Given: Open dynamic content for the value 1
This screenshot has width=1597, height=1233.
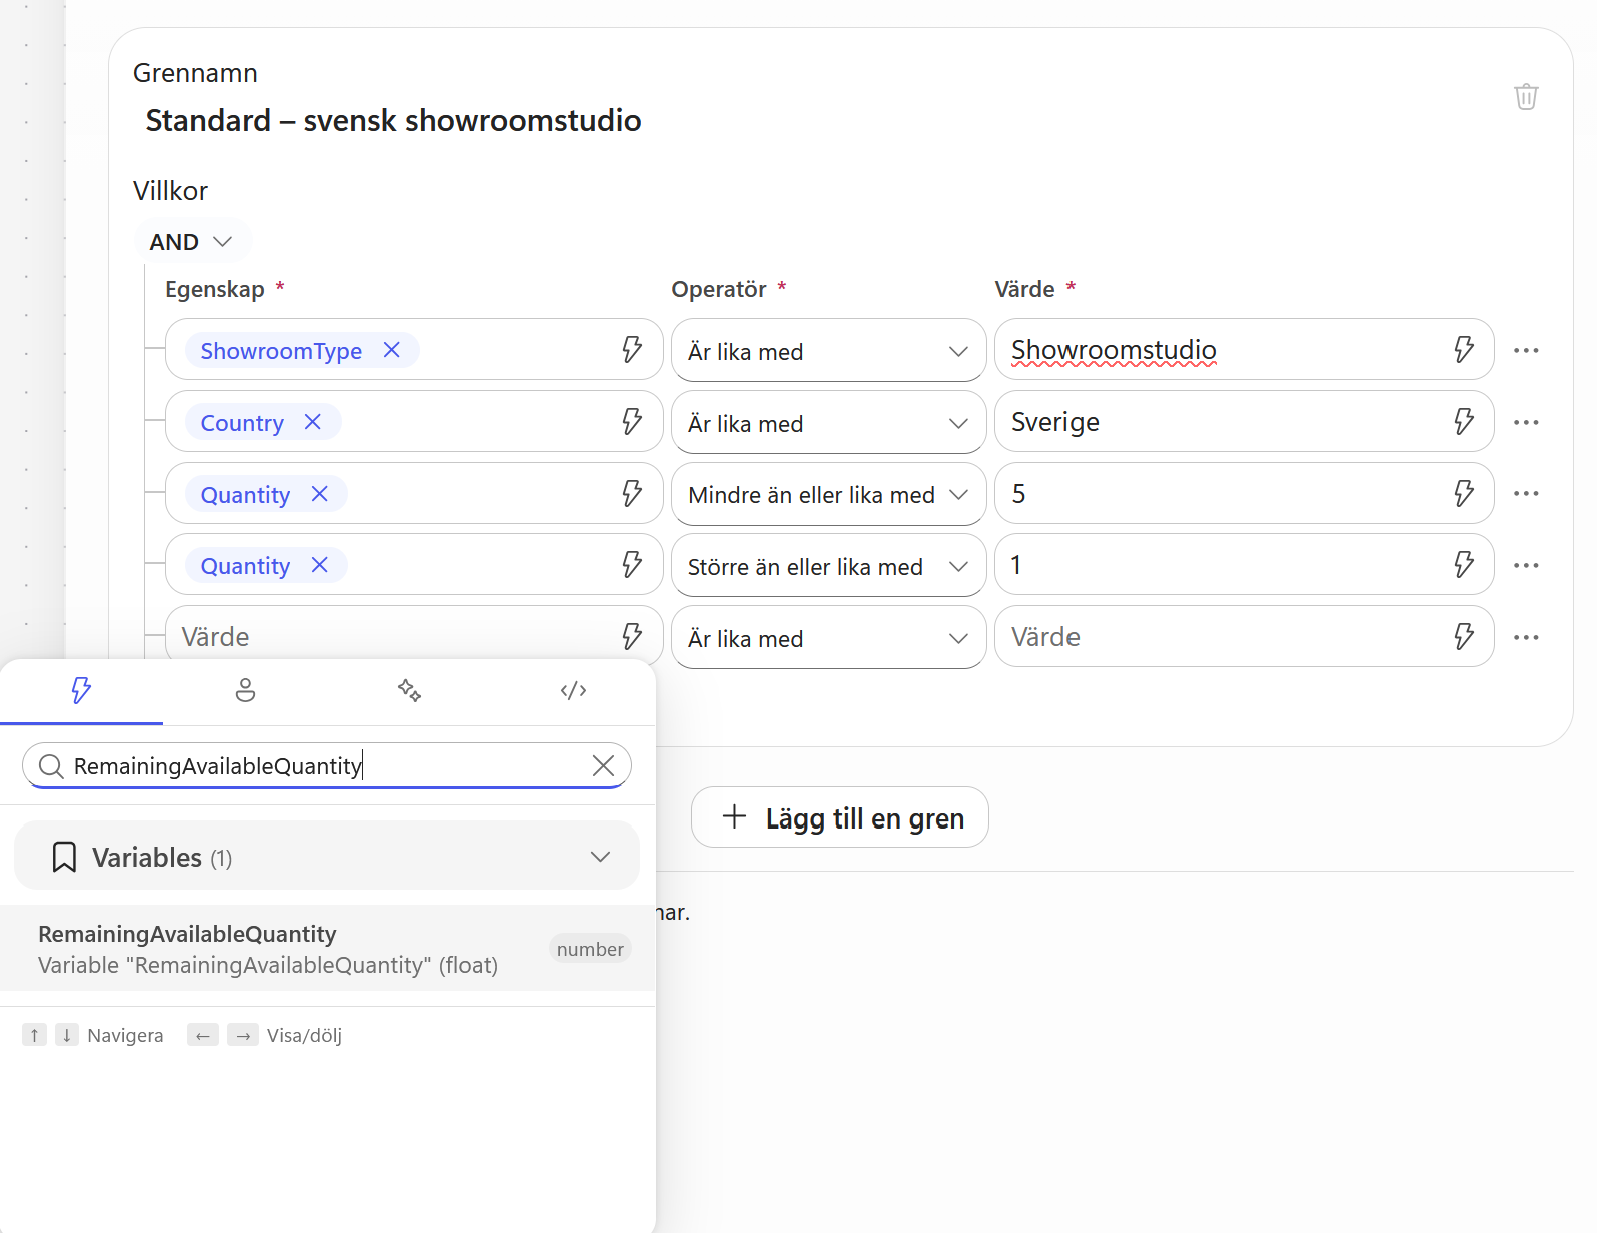Looking at the screenshot, I should [x=1464, y=565].
